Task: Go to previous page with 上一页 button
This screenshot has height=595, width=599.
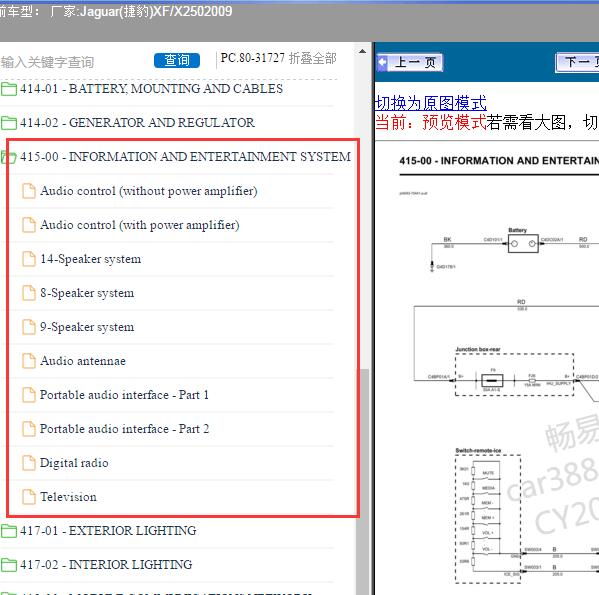Action: click(x=410, y=63)
